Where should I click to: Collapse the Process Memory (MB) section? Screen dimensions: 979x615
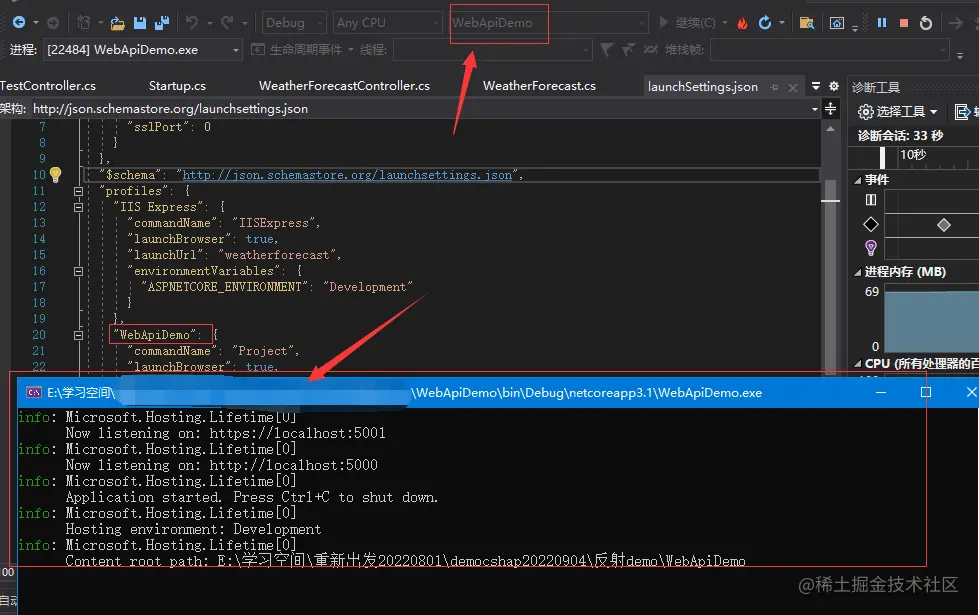[x=858, y=272]
